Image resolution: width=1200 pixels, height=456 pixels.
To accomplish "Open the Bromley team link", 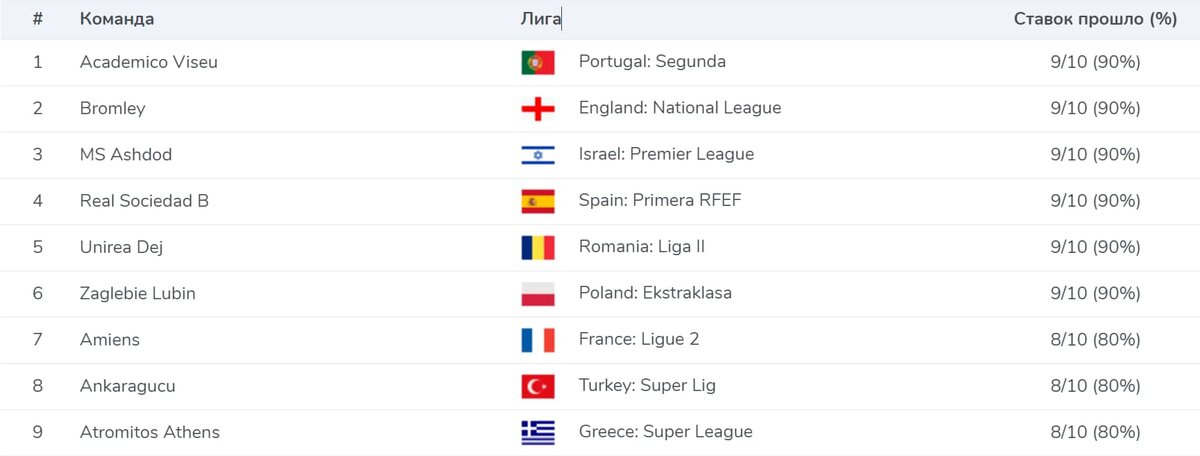I will point(112,108).
